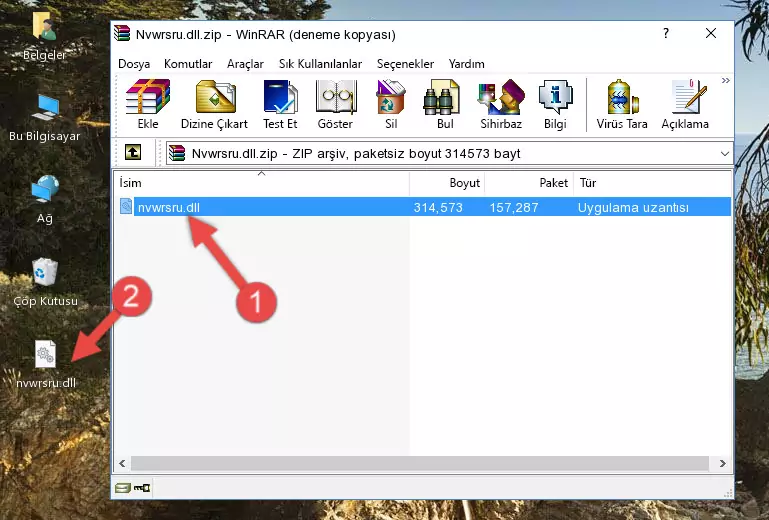Run Virüs Tara scan tool
Image resolution: width=769 pixels, height=520 pixels.
pos(622,97)
